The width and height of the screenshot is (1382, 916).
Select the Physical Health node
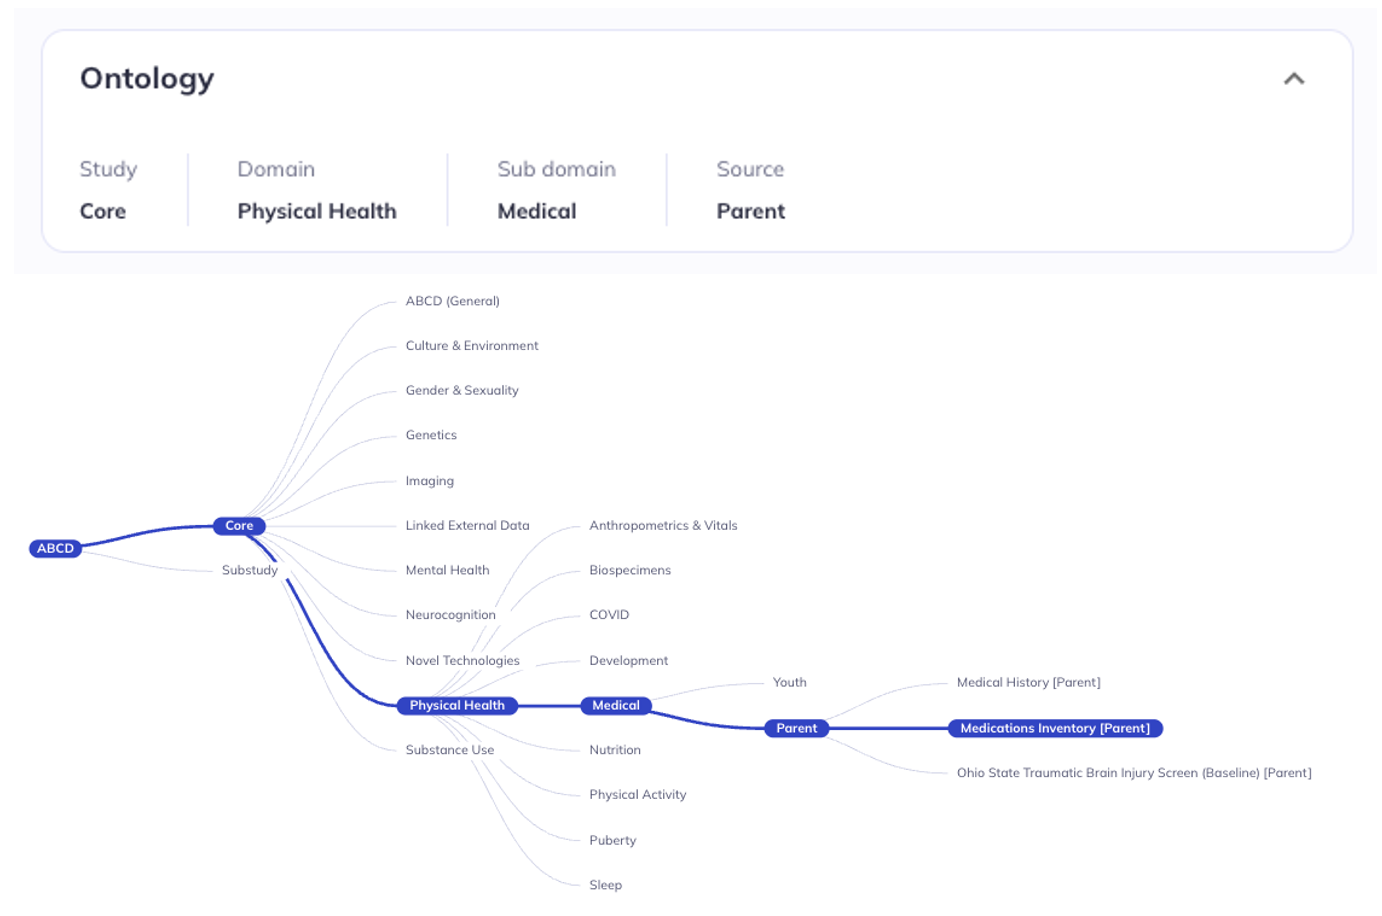pyautogui.click(x=457, y=705)
